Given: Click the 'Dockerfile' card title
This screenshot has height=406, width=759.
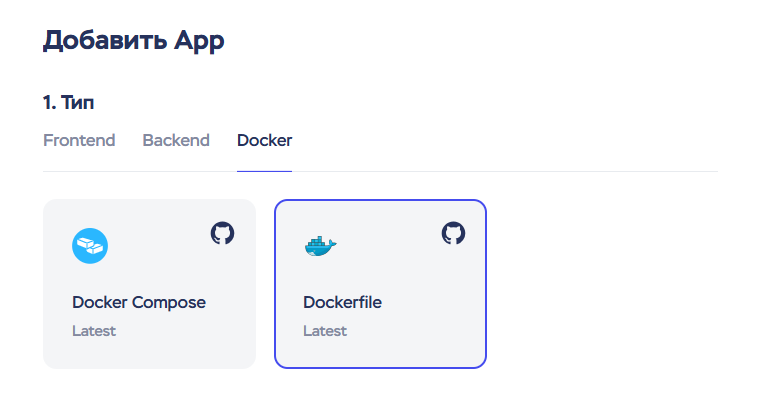Looking at the screenshot, I should (x=342, y=302).
